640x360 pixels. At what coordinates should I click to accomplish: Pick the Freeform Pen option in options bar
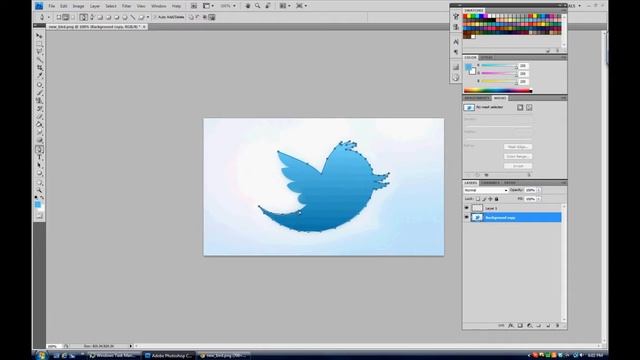[92, 17]
